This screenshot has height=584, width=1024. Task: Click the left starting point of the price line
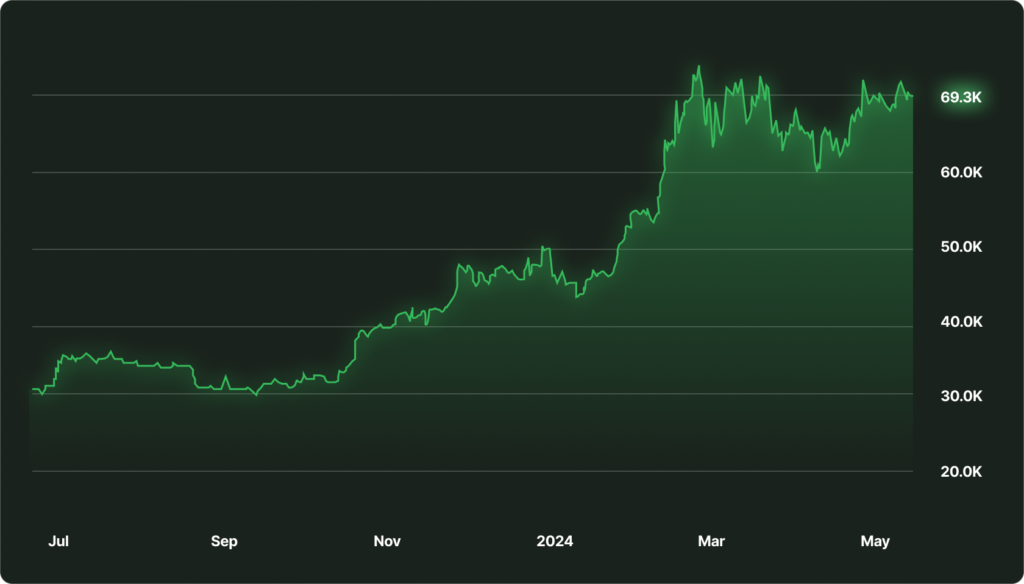point(32,389)
